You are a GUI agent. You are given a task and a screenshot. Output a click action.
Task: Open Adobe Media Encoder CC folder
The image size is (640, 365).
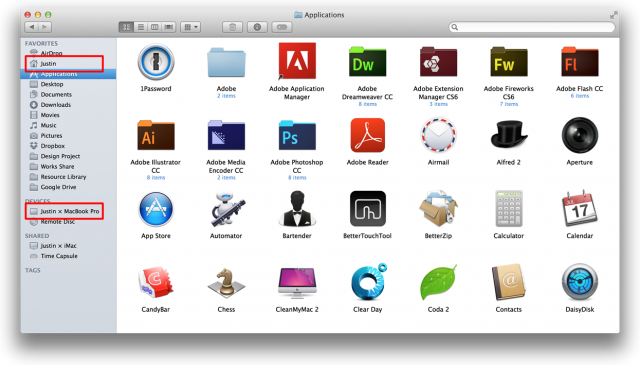tap(226, 135)
